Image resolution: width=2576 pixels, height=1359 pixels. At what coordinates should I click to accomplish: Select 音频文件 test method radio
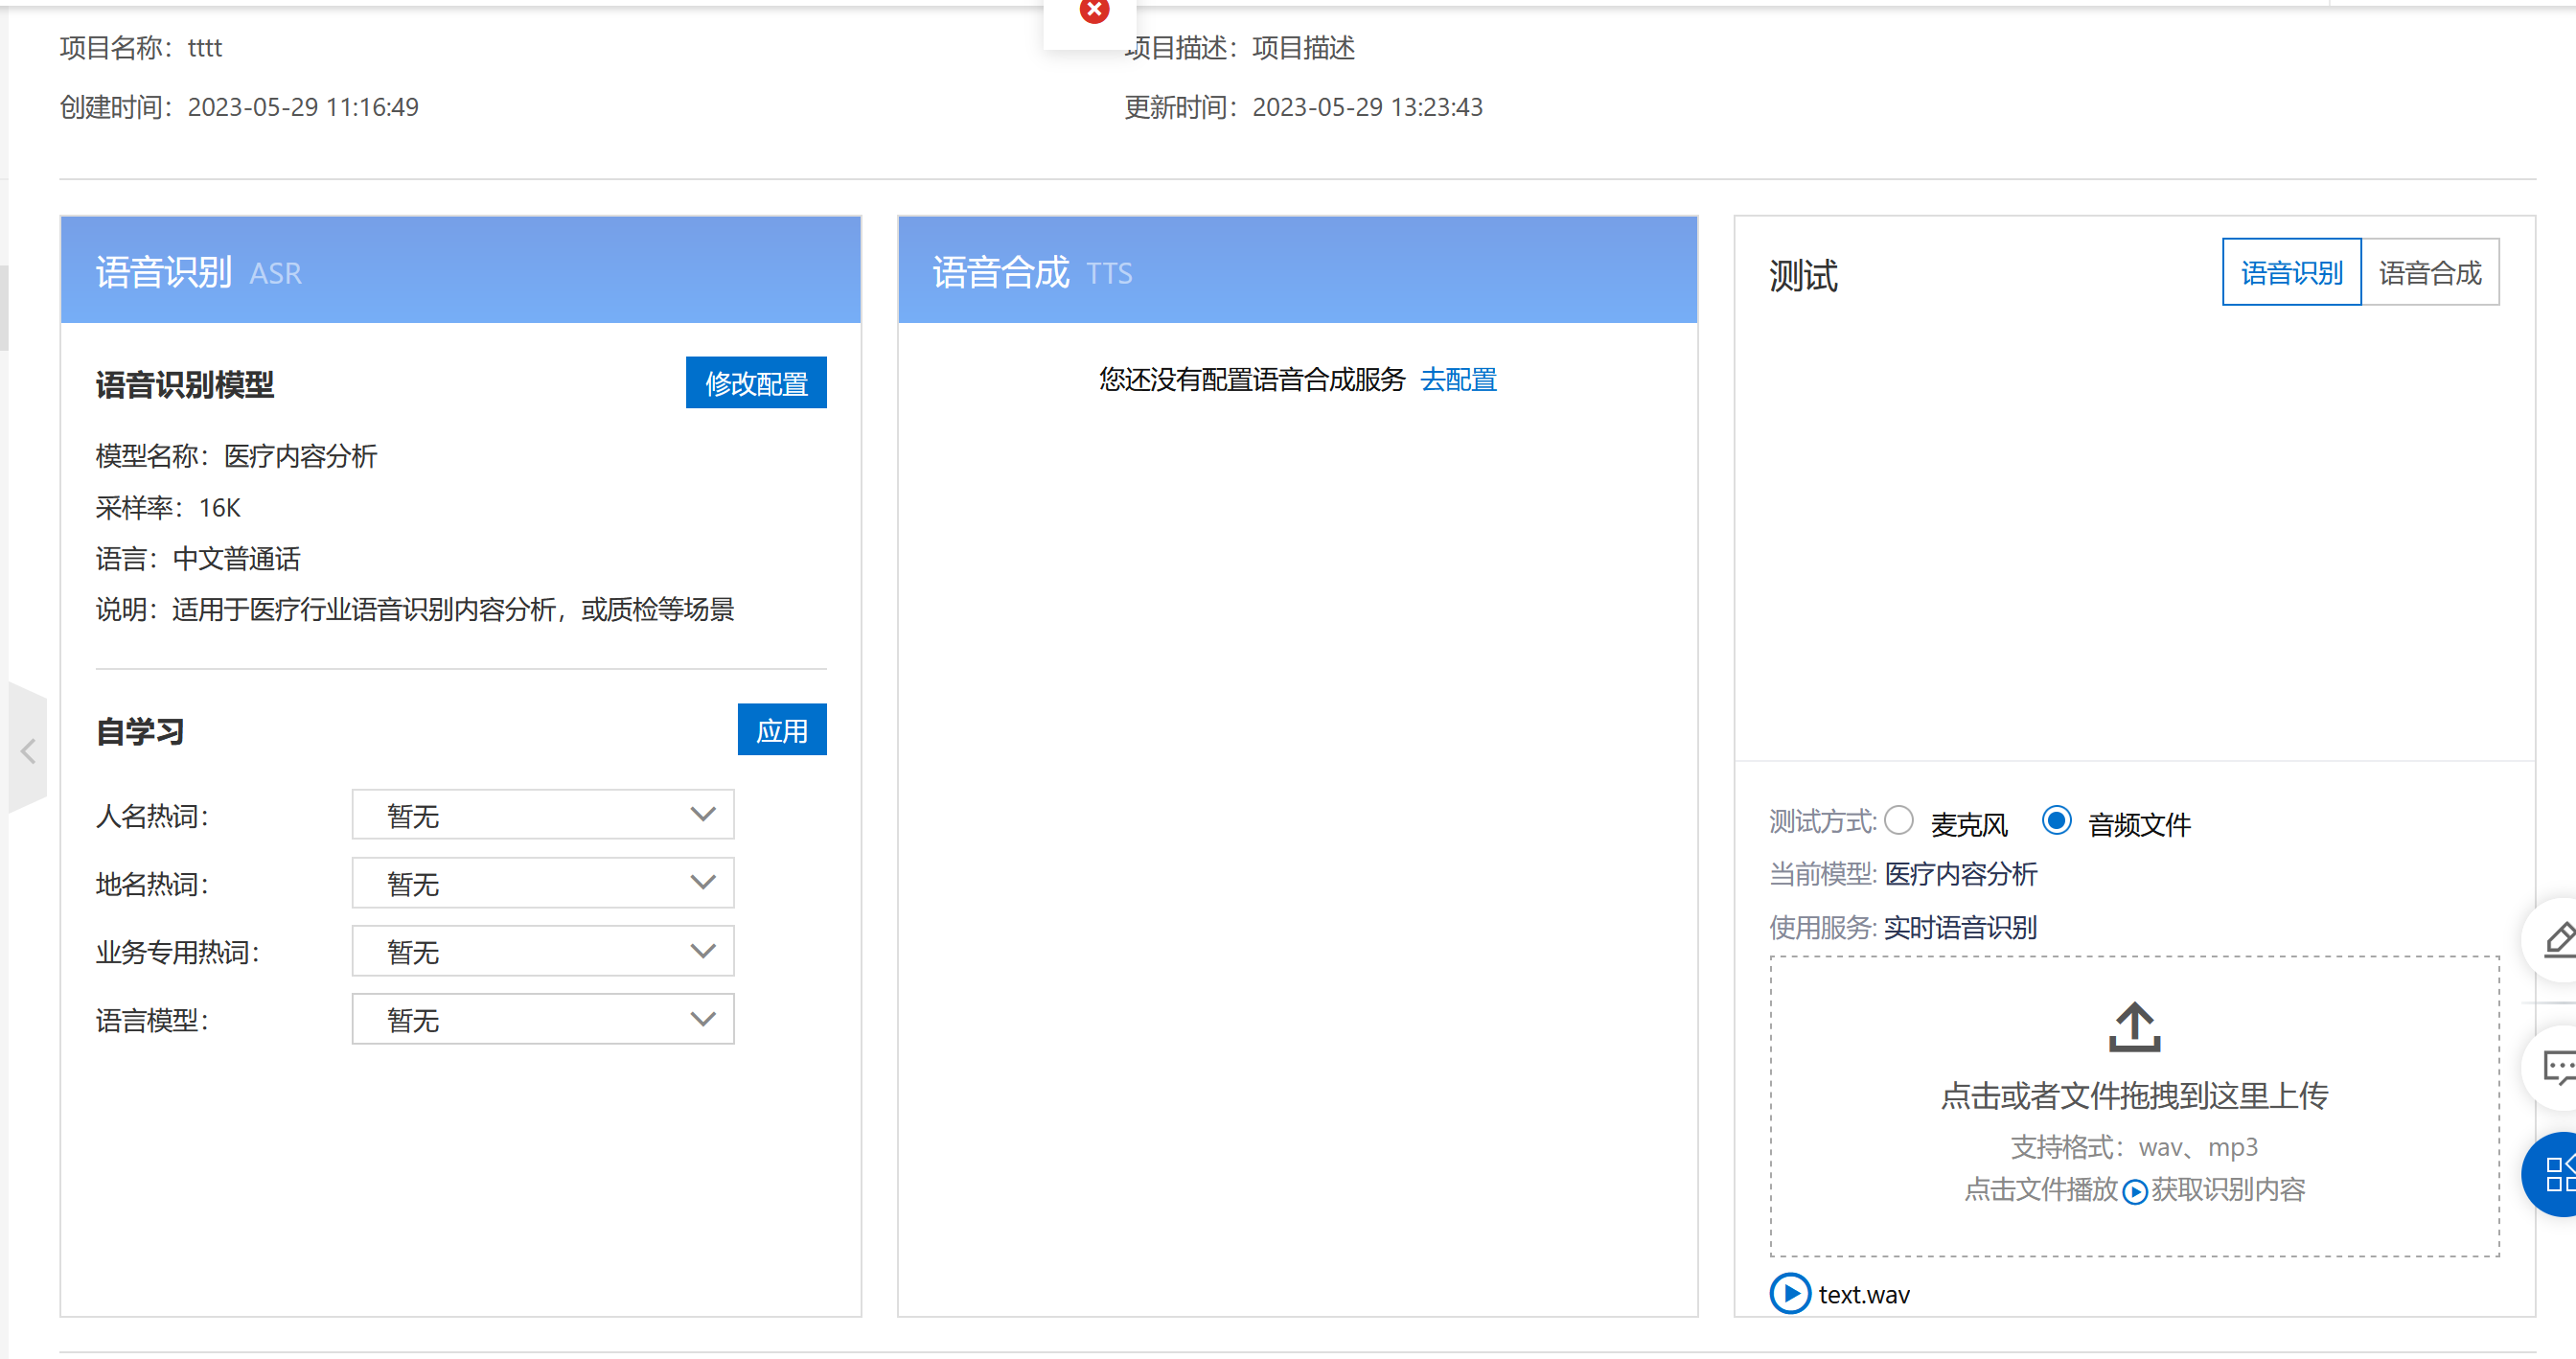click(x=2056, y=821)
